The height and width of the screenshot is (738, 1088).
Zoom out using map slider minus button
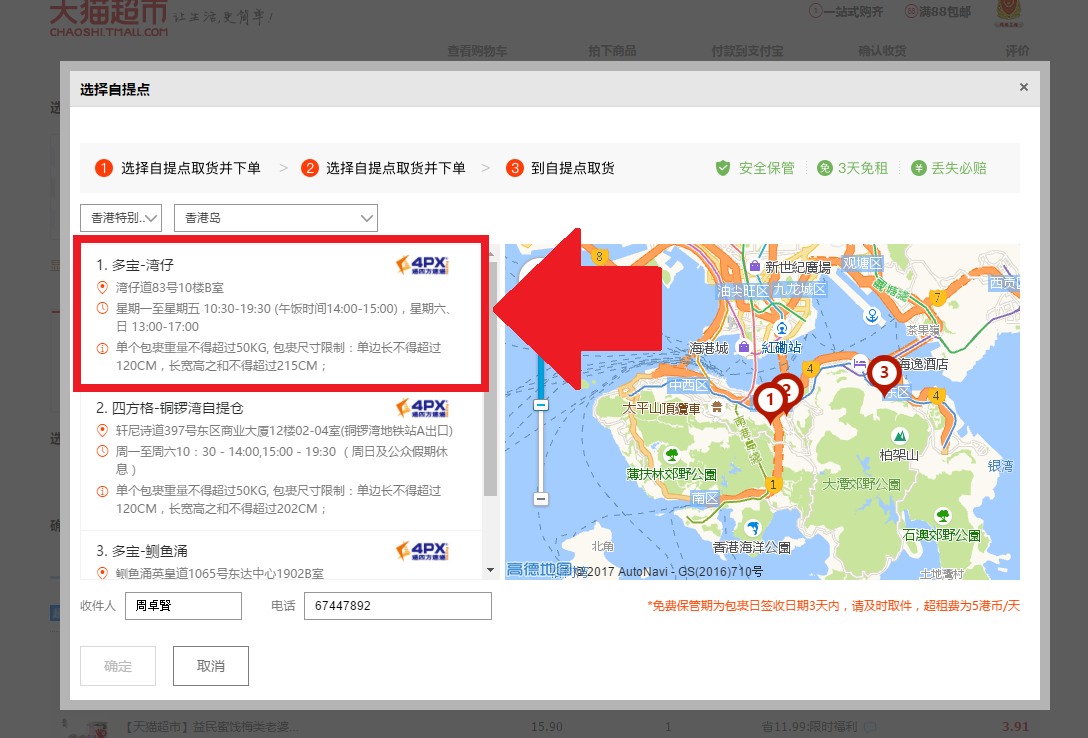pos(541,499)
